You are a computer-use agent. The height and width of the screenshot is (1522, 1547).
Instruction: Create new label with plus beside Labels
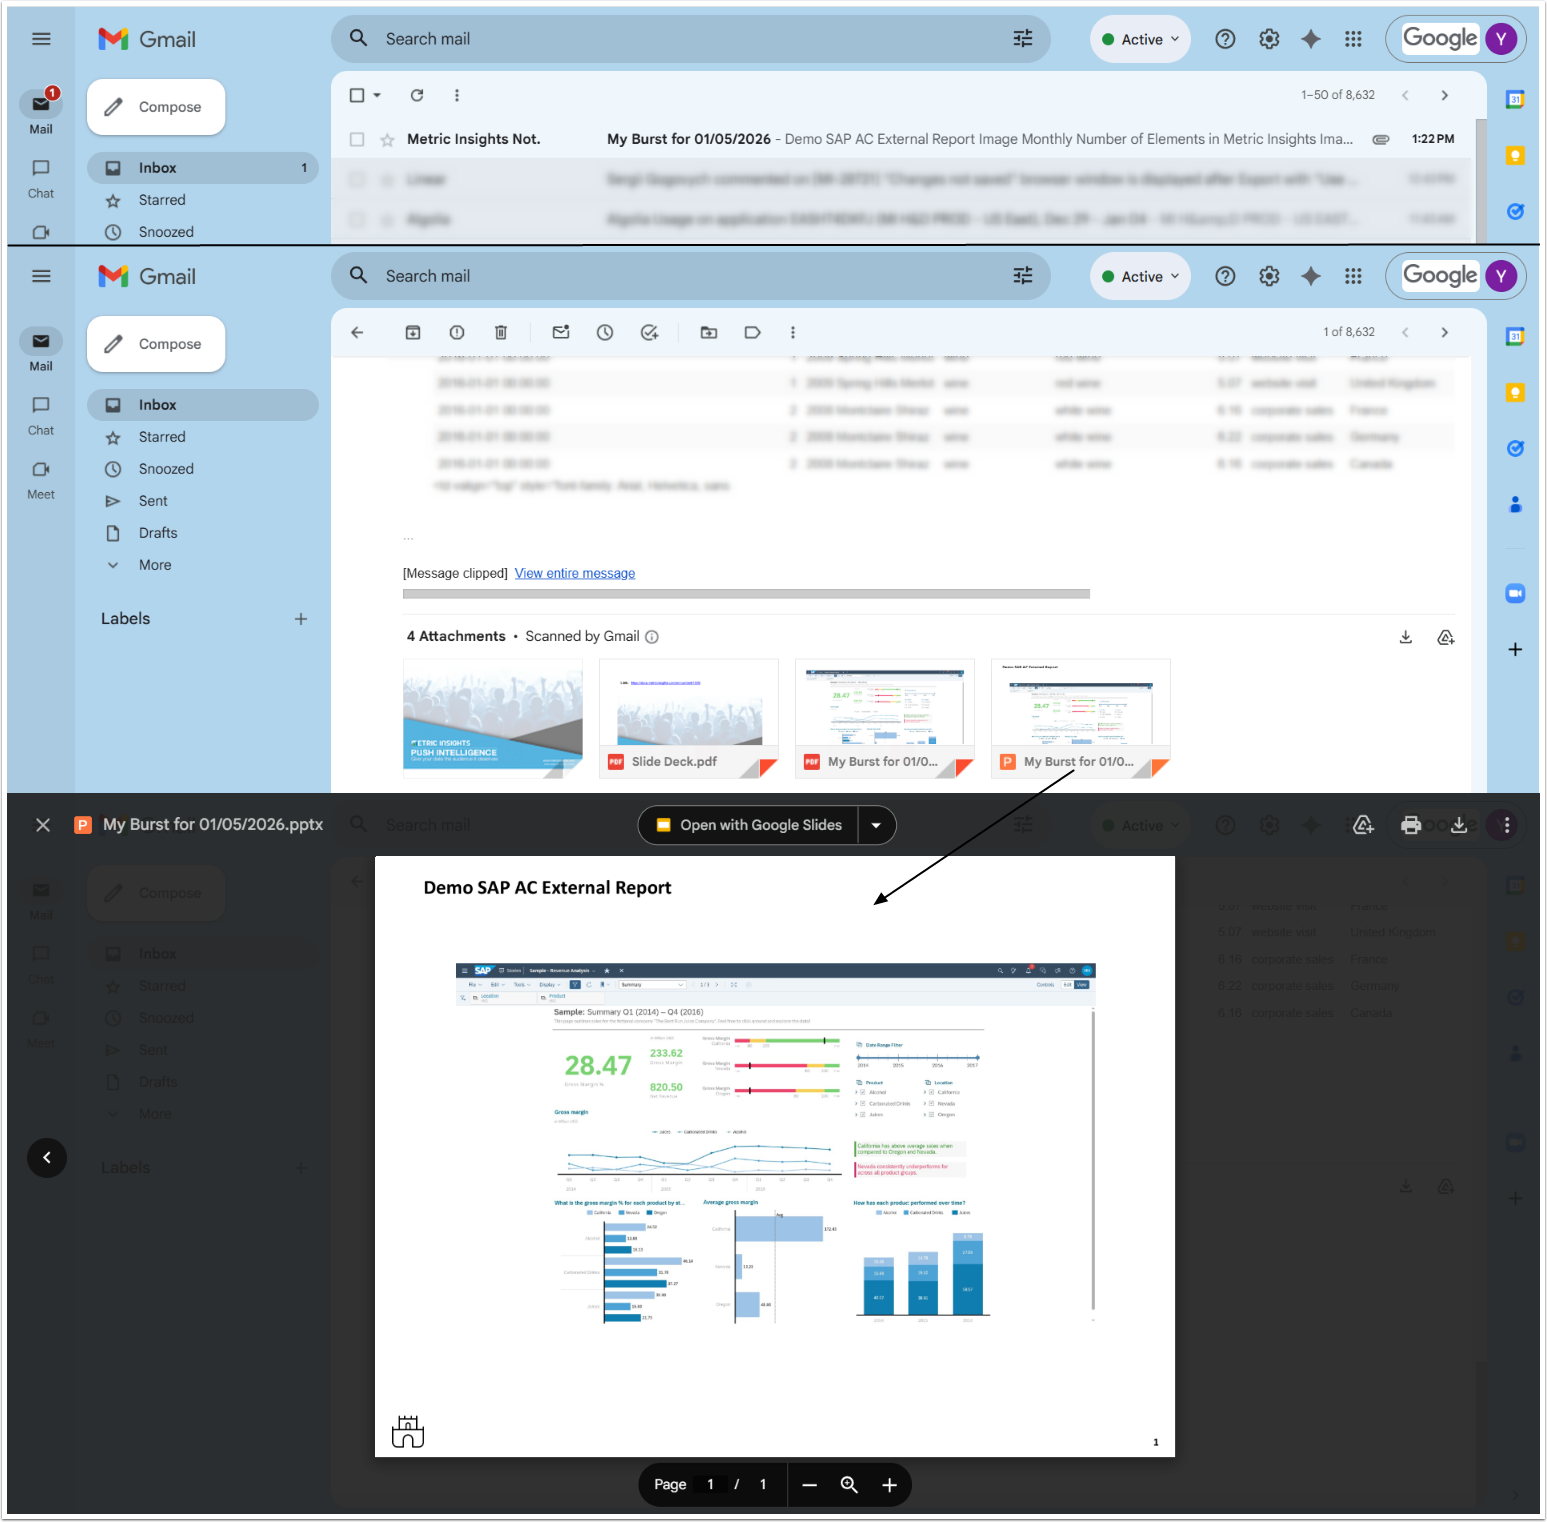click(301, 619)
